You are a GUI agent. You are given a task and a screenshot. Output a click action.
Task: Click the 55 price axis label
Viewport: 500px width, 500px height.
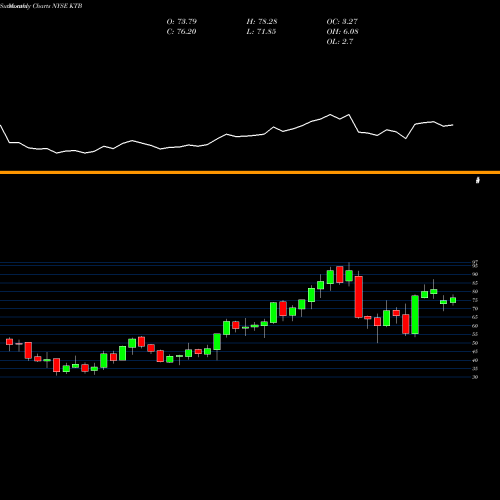[475, 334]
